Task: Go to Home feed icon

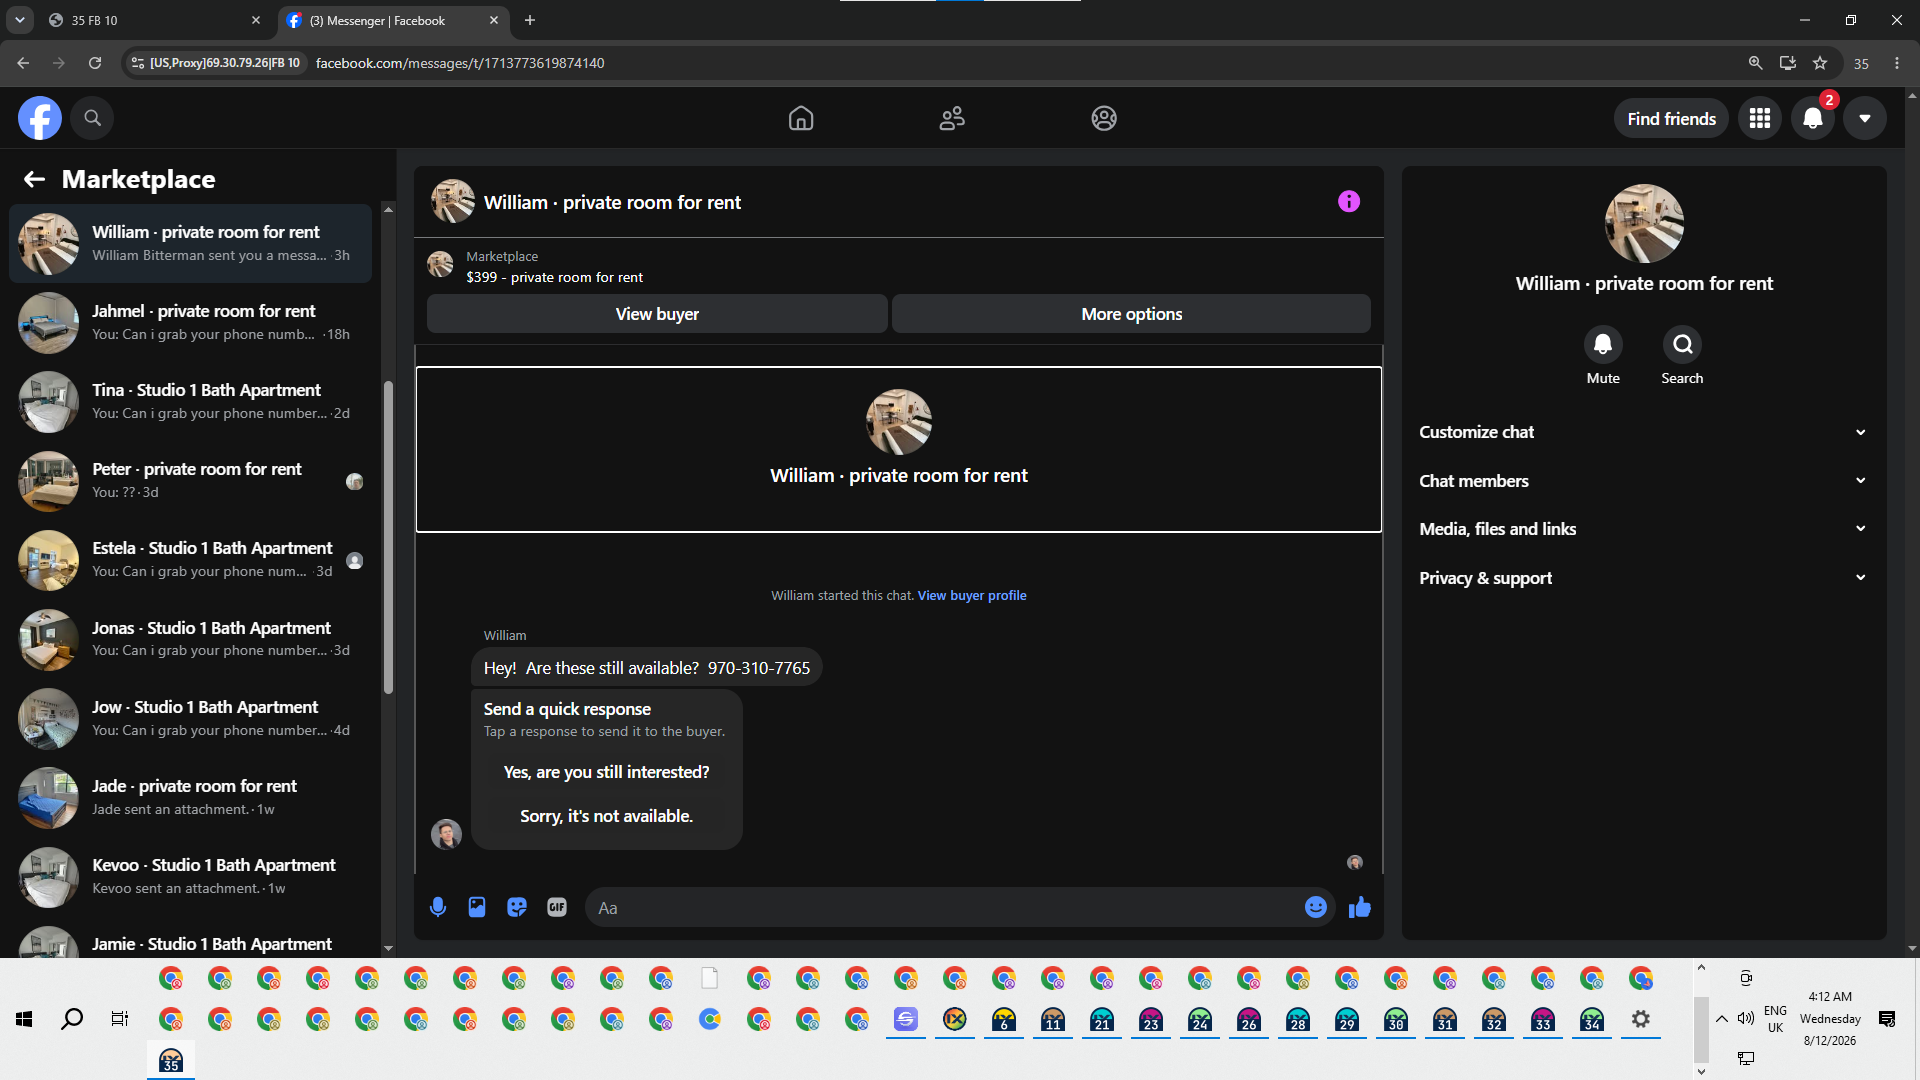Action: 801,118
